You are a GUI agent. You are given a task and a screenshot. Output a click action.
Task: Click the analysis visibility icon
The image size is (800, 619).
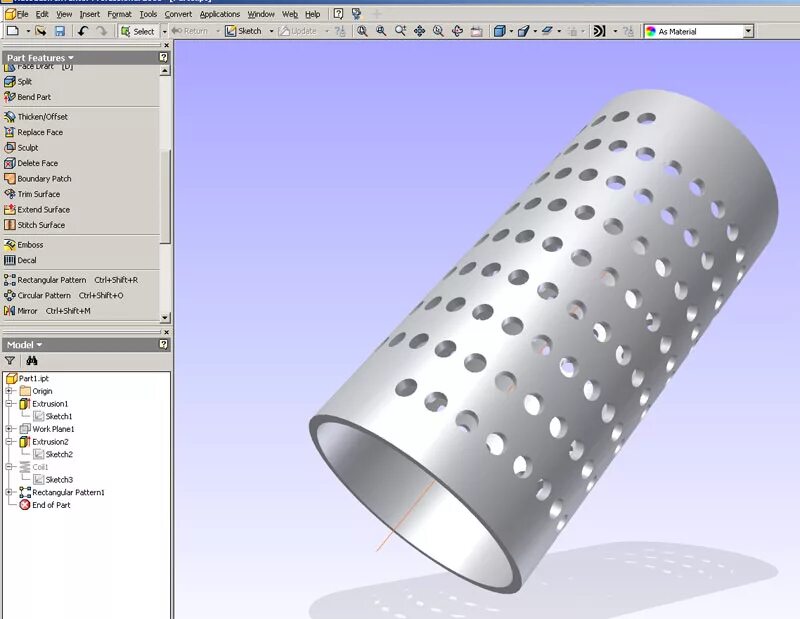click(x=599, y=31)
